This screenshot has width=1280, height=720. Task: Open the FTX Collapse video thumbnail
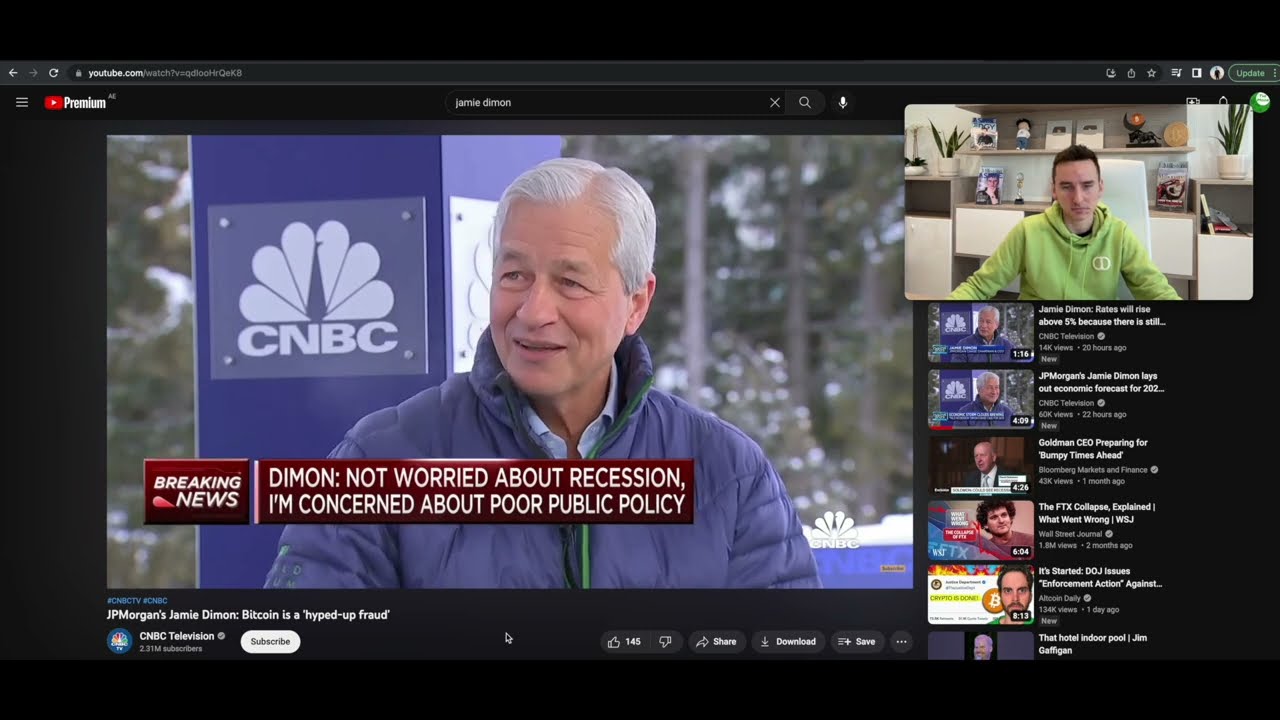coord(981,529)
